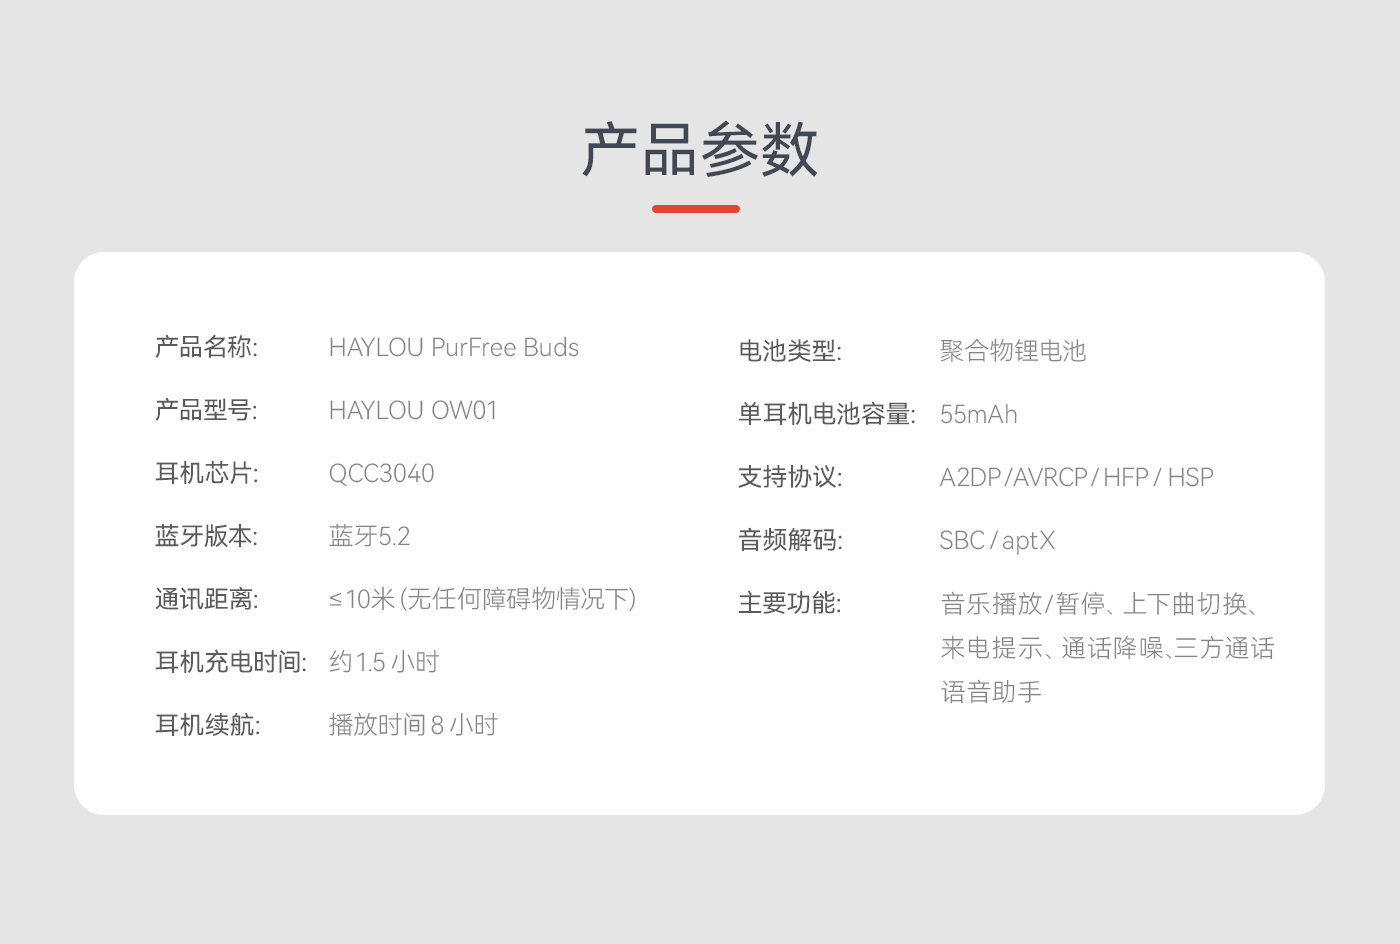The width and height of the screenshot is (1400, 944).
Task: Select the 聚合物锂电池 value
Action: pyautogui.click(x=1013, y=351)
